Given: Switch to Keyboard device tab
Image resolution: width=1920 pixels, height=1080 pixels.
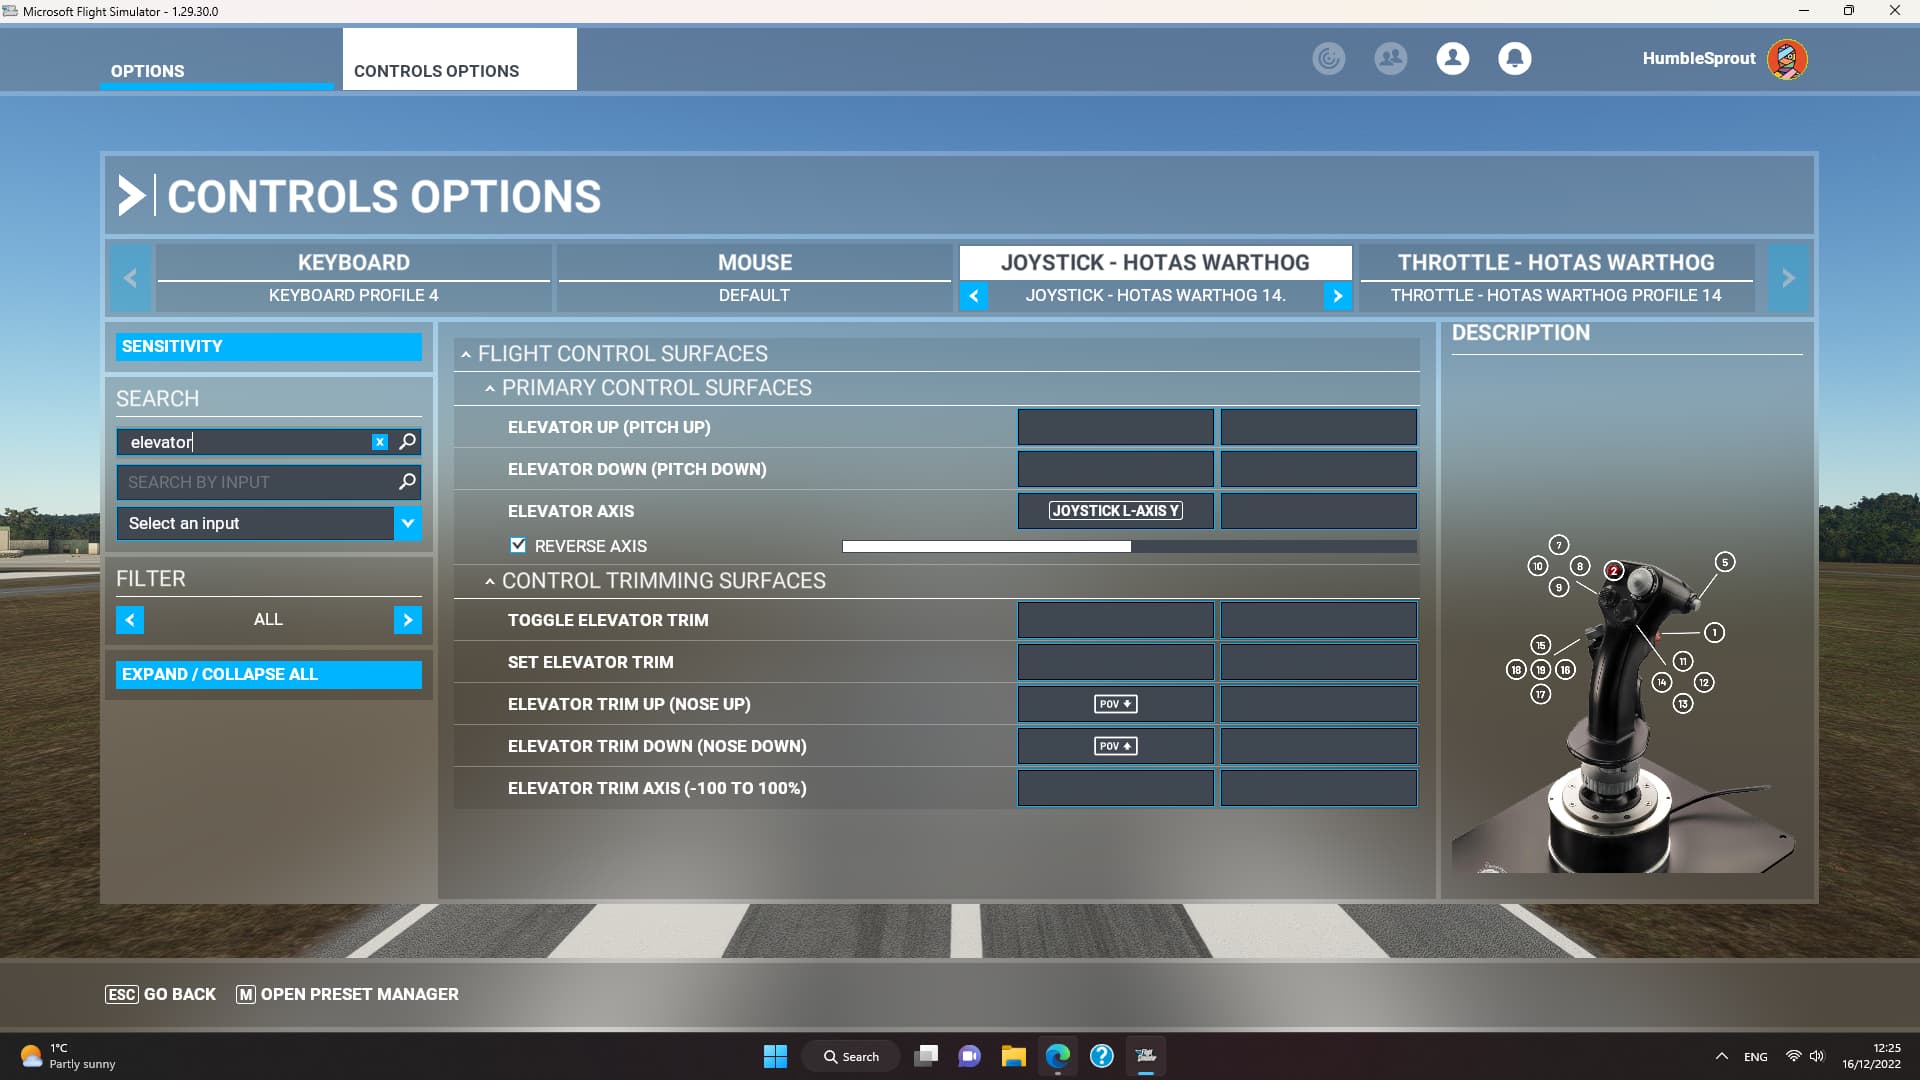Looking at the screenshot, I should click(353, 263).
